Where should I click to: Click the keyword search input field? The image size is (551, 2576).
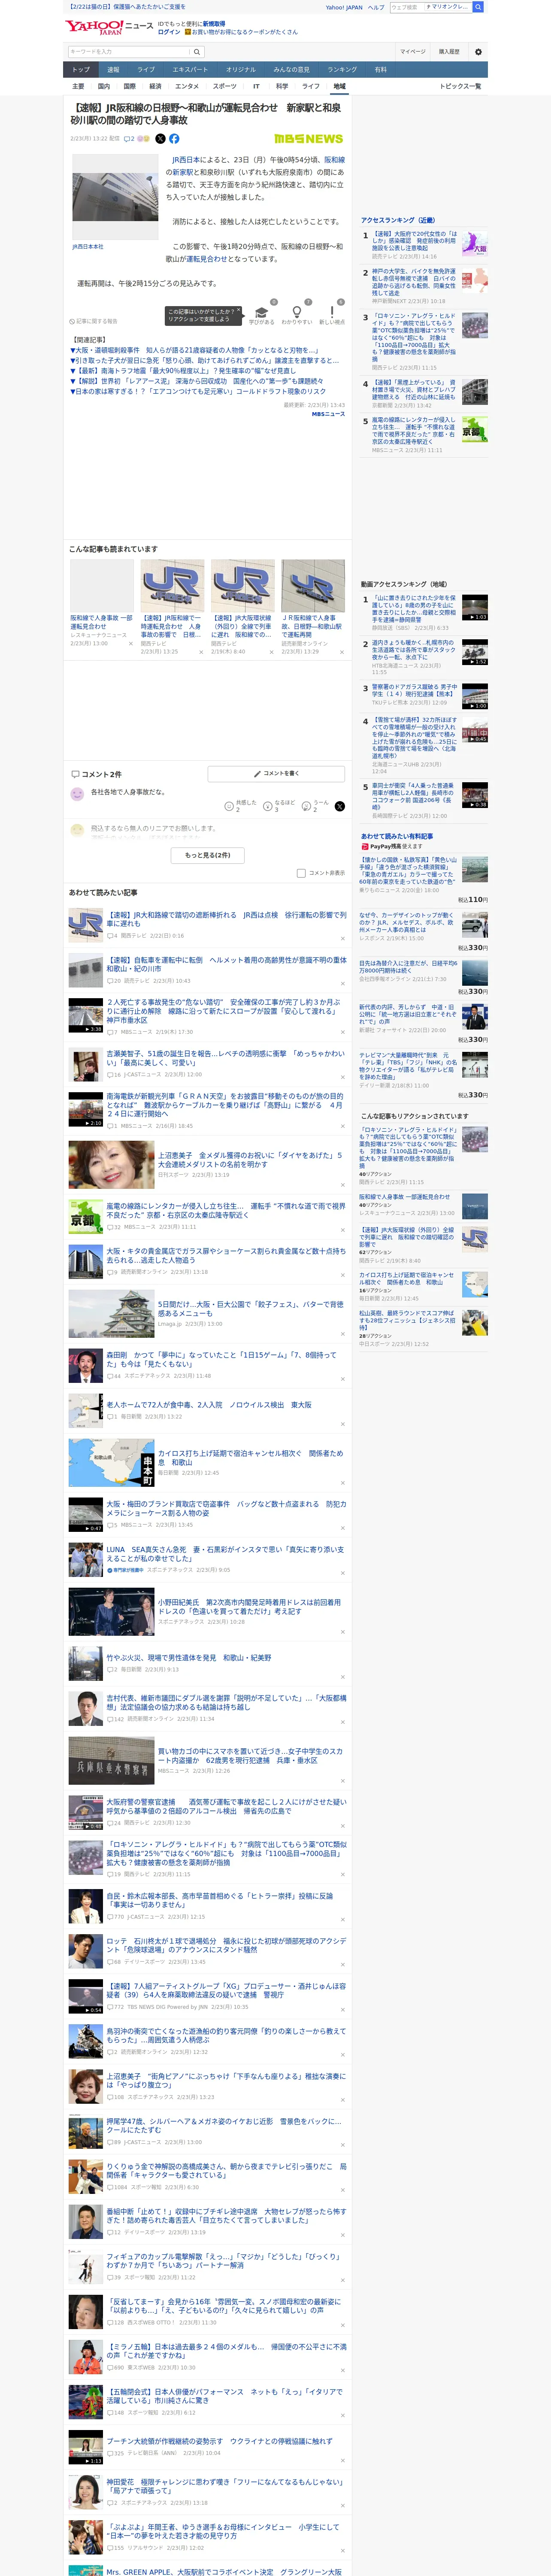pos(129,51)
